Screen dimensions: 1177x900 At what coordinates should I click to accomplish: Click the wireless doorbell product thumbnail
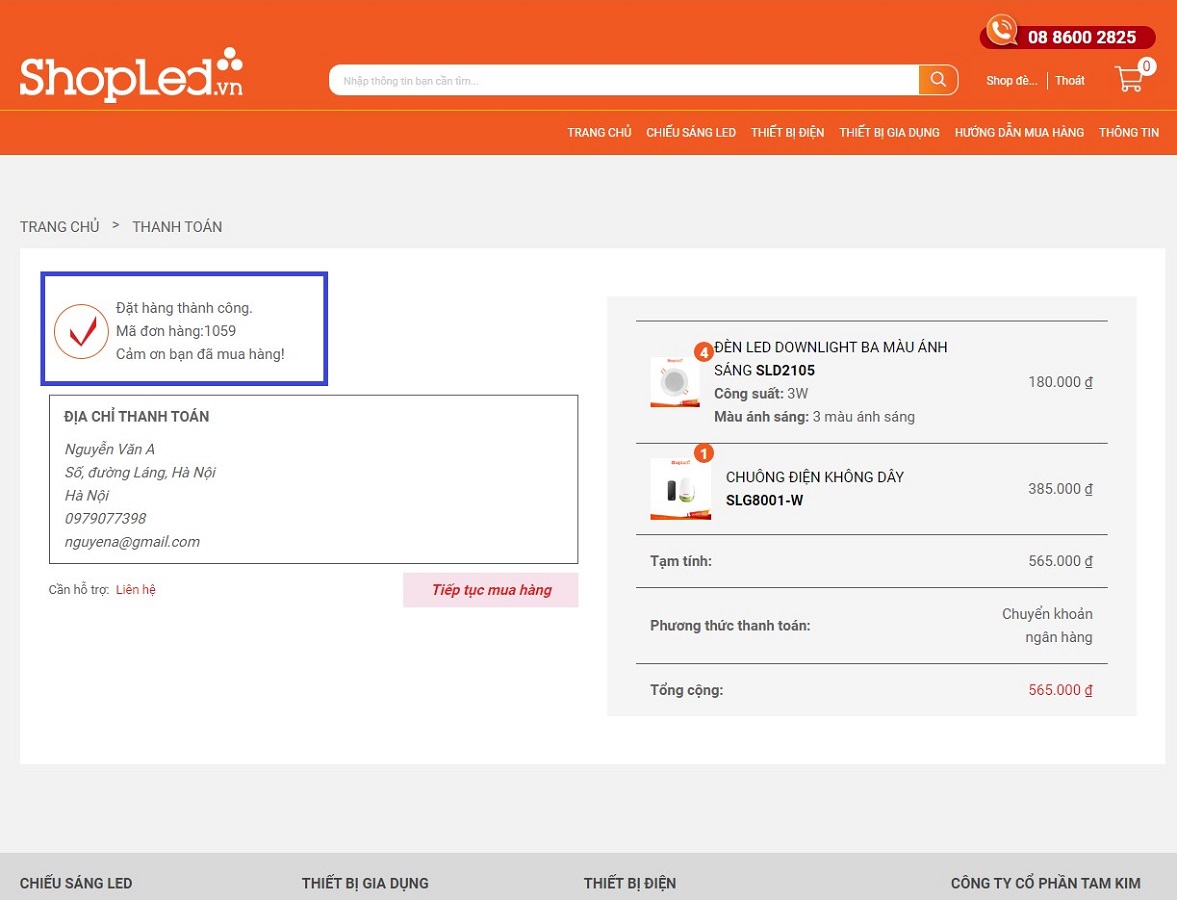(x=680, y=489)
